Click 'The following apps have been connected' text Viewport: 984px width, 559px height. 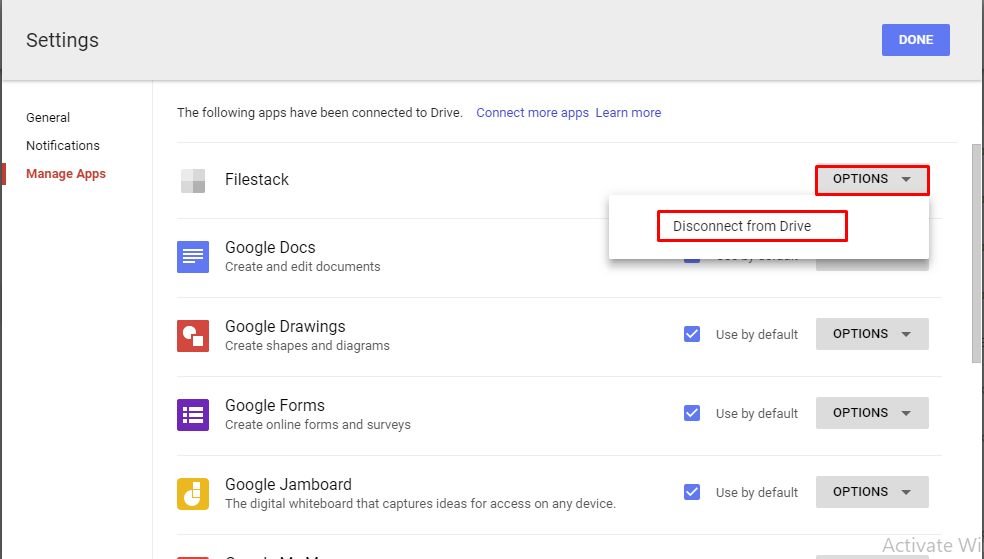(x=319, y=113)
